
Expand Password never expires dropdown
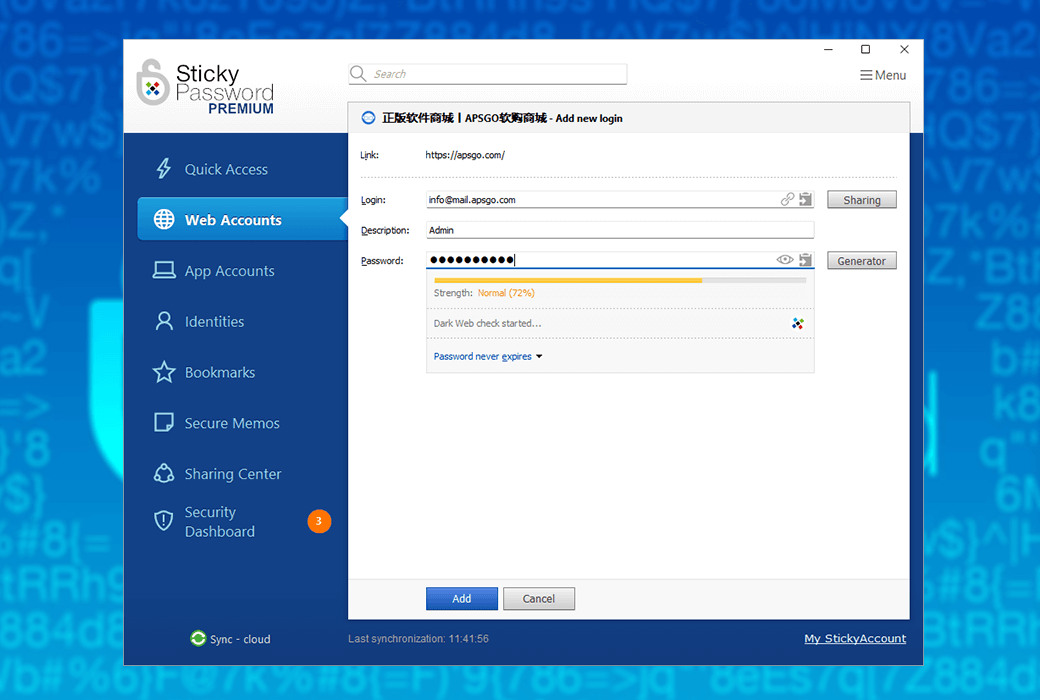[488, 356]
